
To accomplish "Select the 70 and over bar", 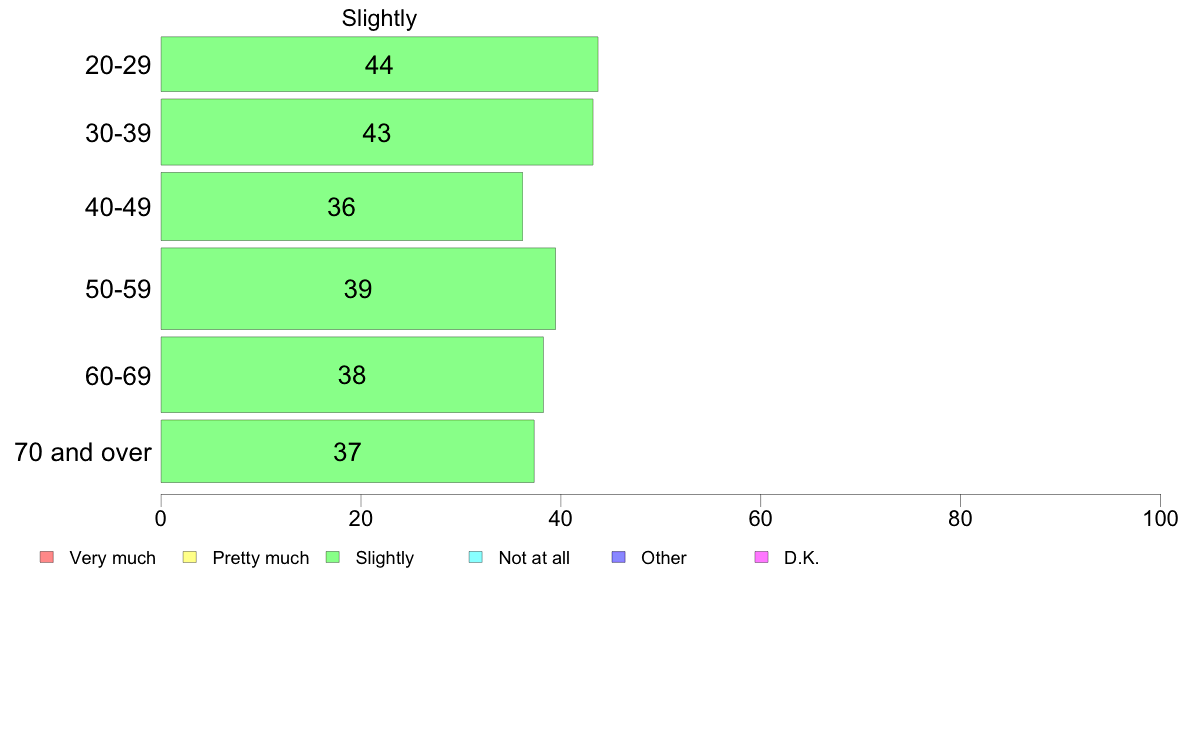I will coord(348,451).
